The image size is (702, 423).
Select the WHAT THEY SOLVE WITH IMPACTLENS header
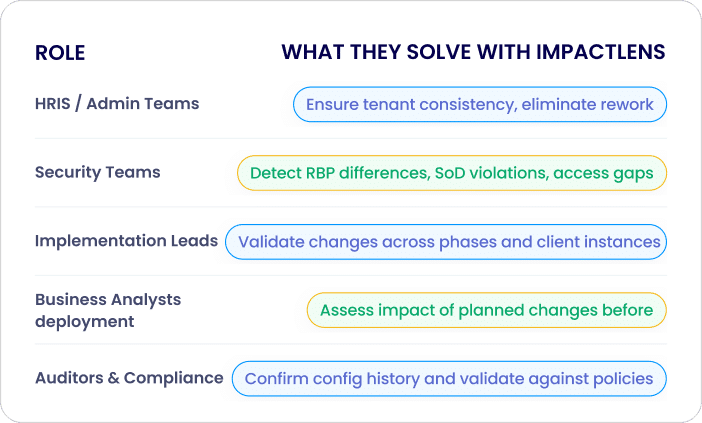coord(473,52)
